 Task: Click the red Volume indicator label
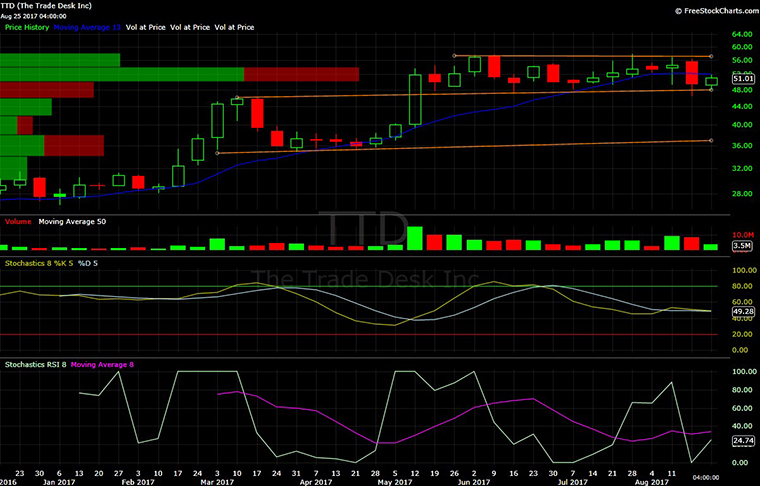pyautogui.click(x=18, y=221)
